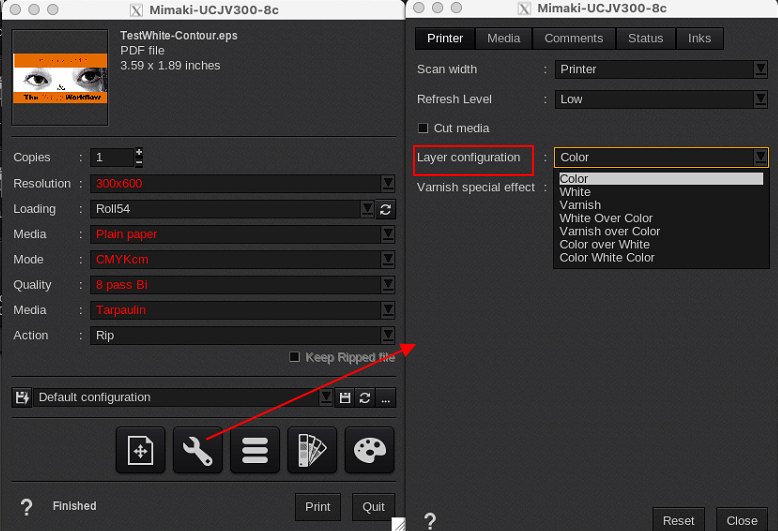Choose Varnish over Color option

point(661,231)
